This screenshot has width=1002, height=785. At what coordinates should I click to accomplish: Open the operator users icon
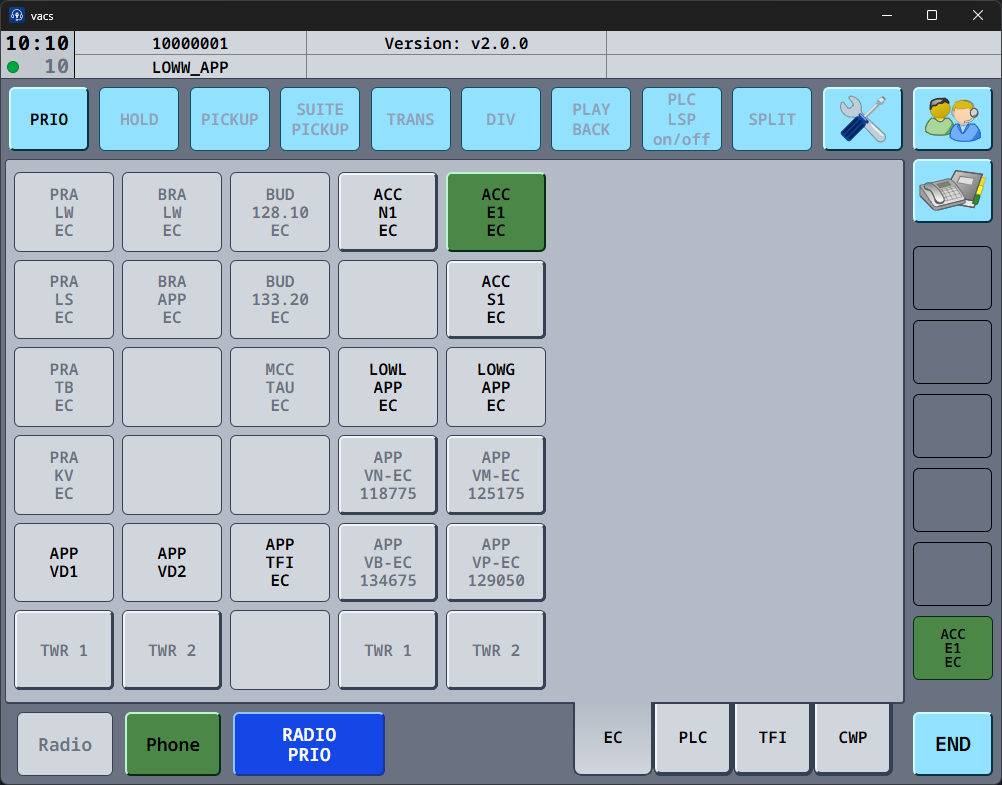(952, 119)
